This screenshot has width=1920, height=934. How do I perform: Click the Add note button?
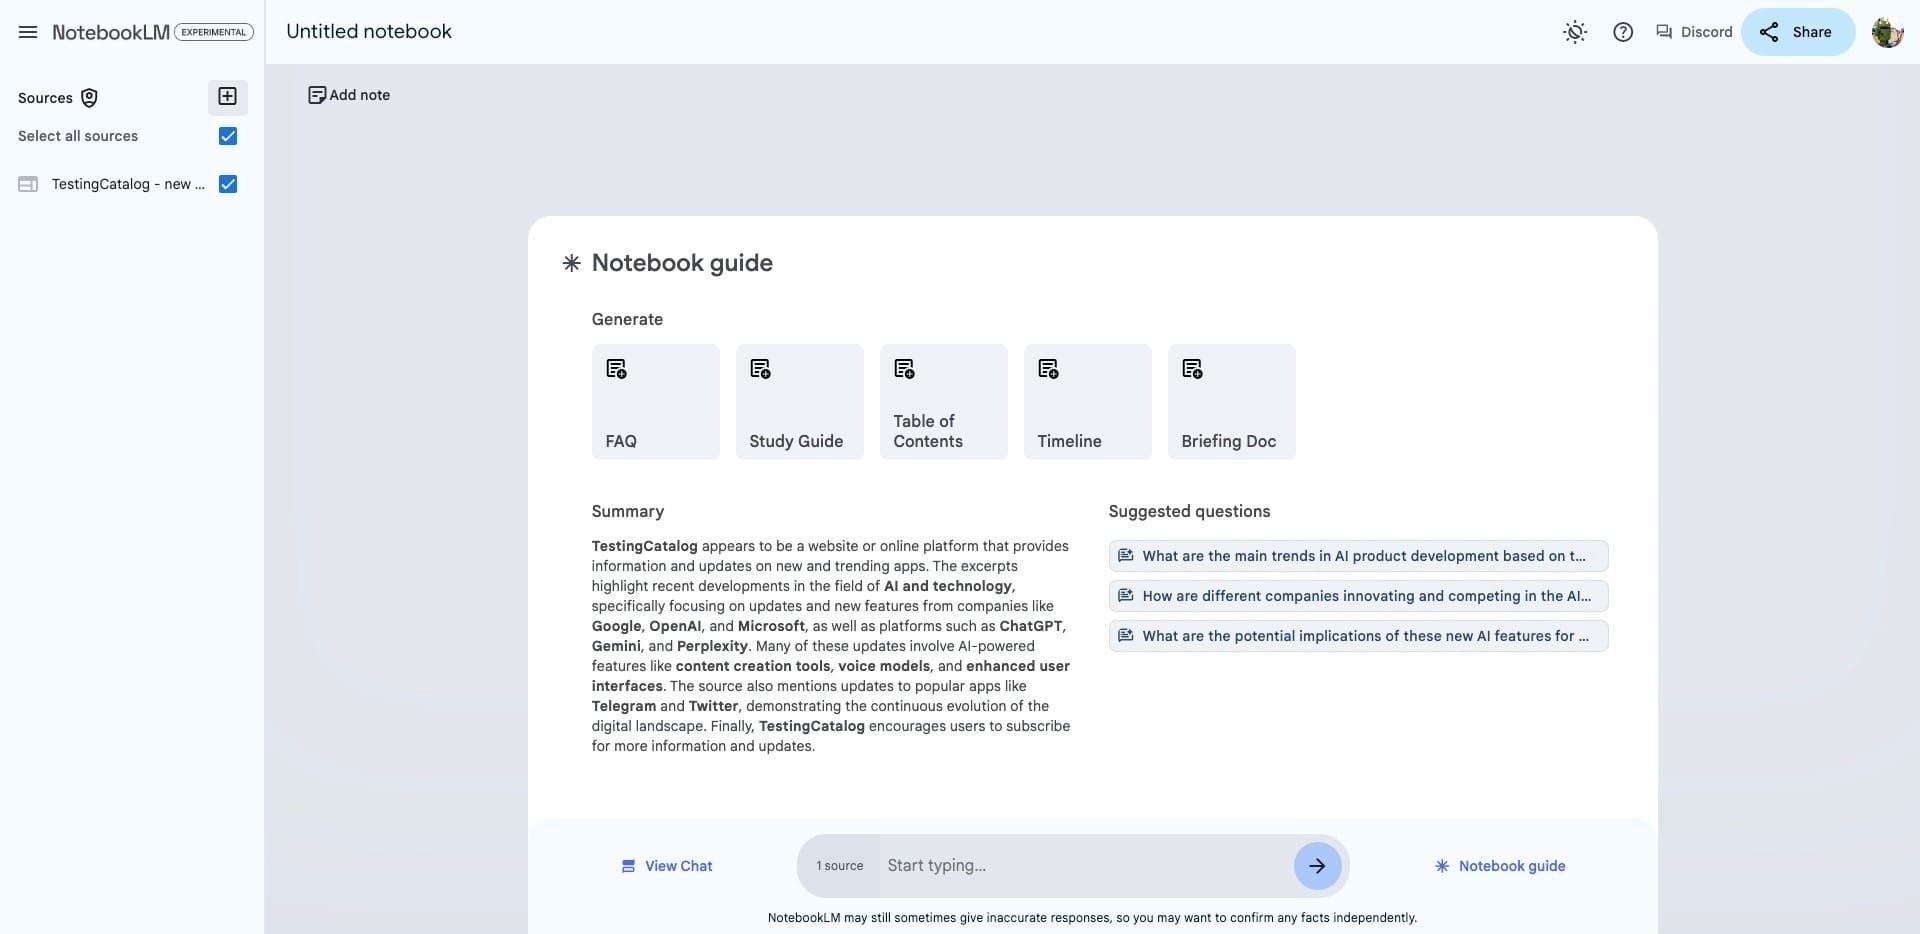349,95
